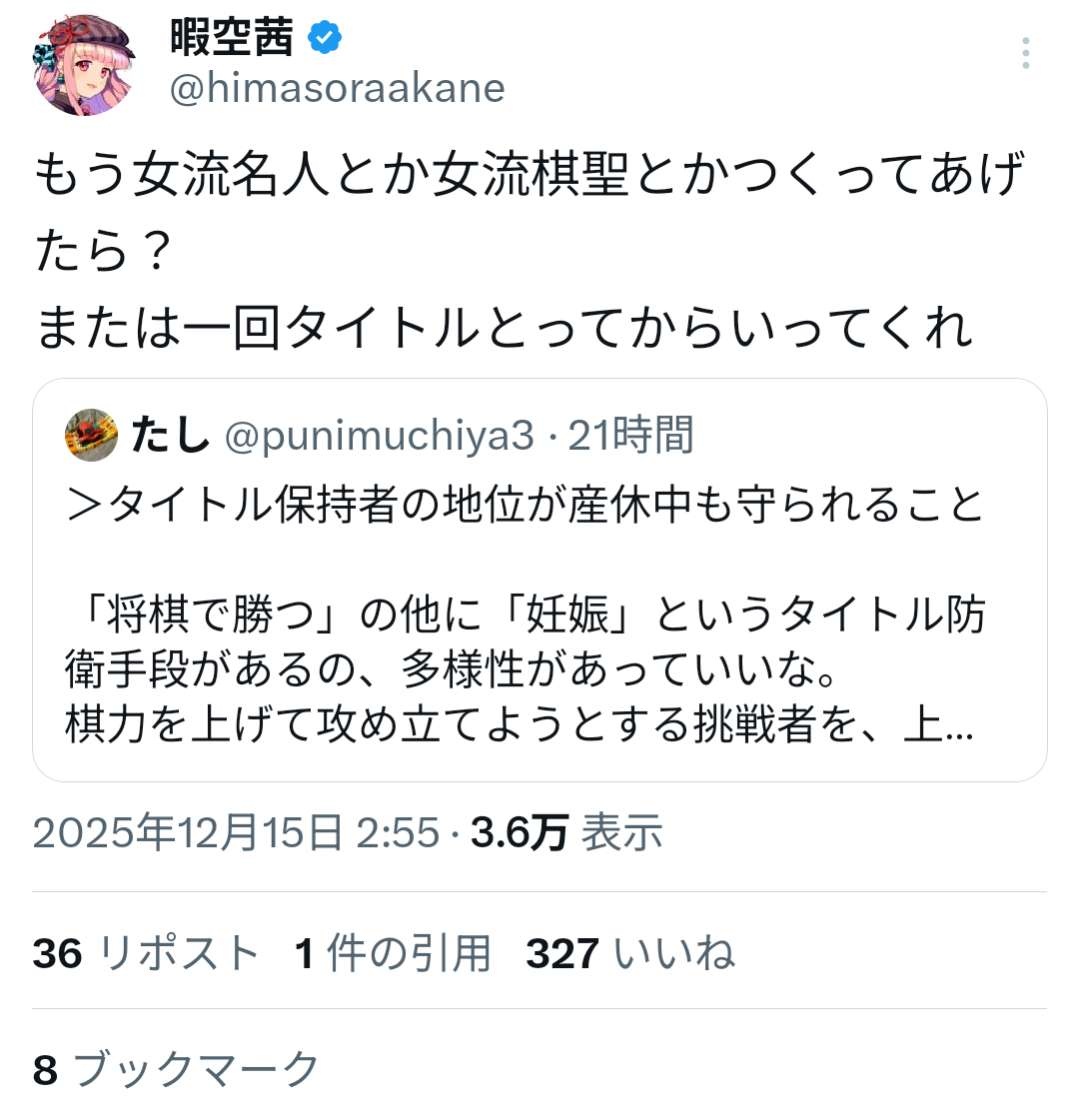
Task: Open 暇空茜's profile avatar
Action: (87, 65)
